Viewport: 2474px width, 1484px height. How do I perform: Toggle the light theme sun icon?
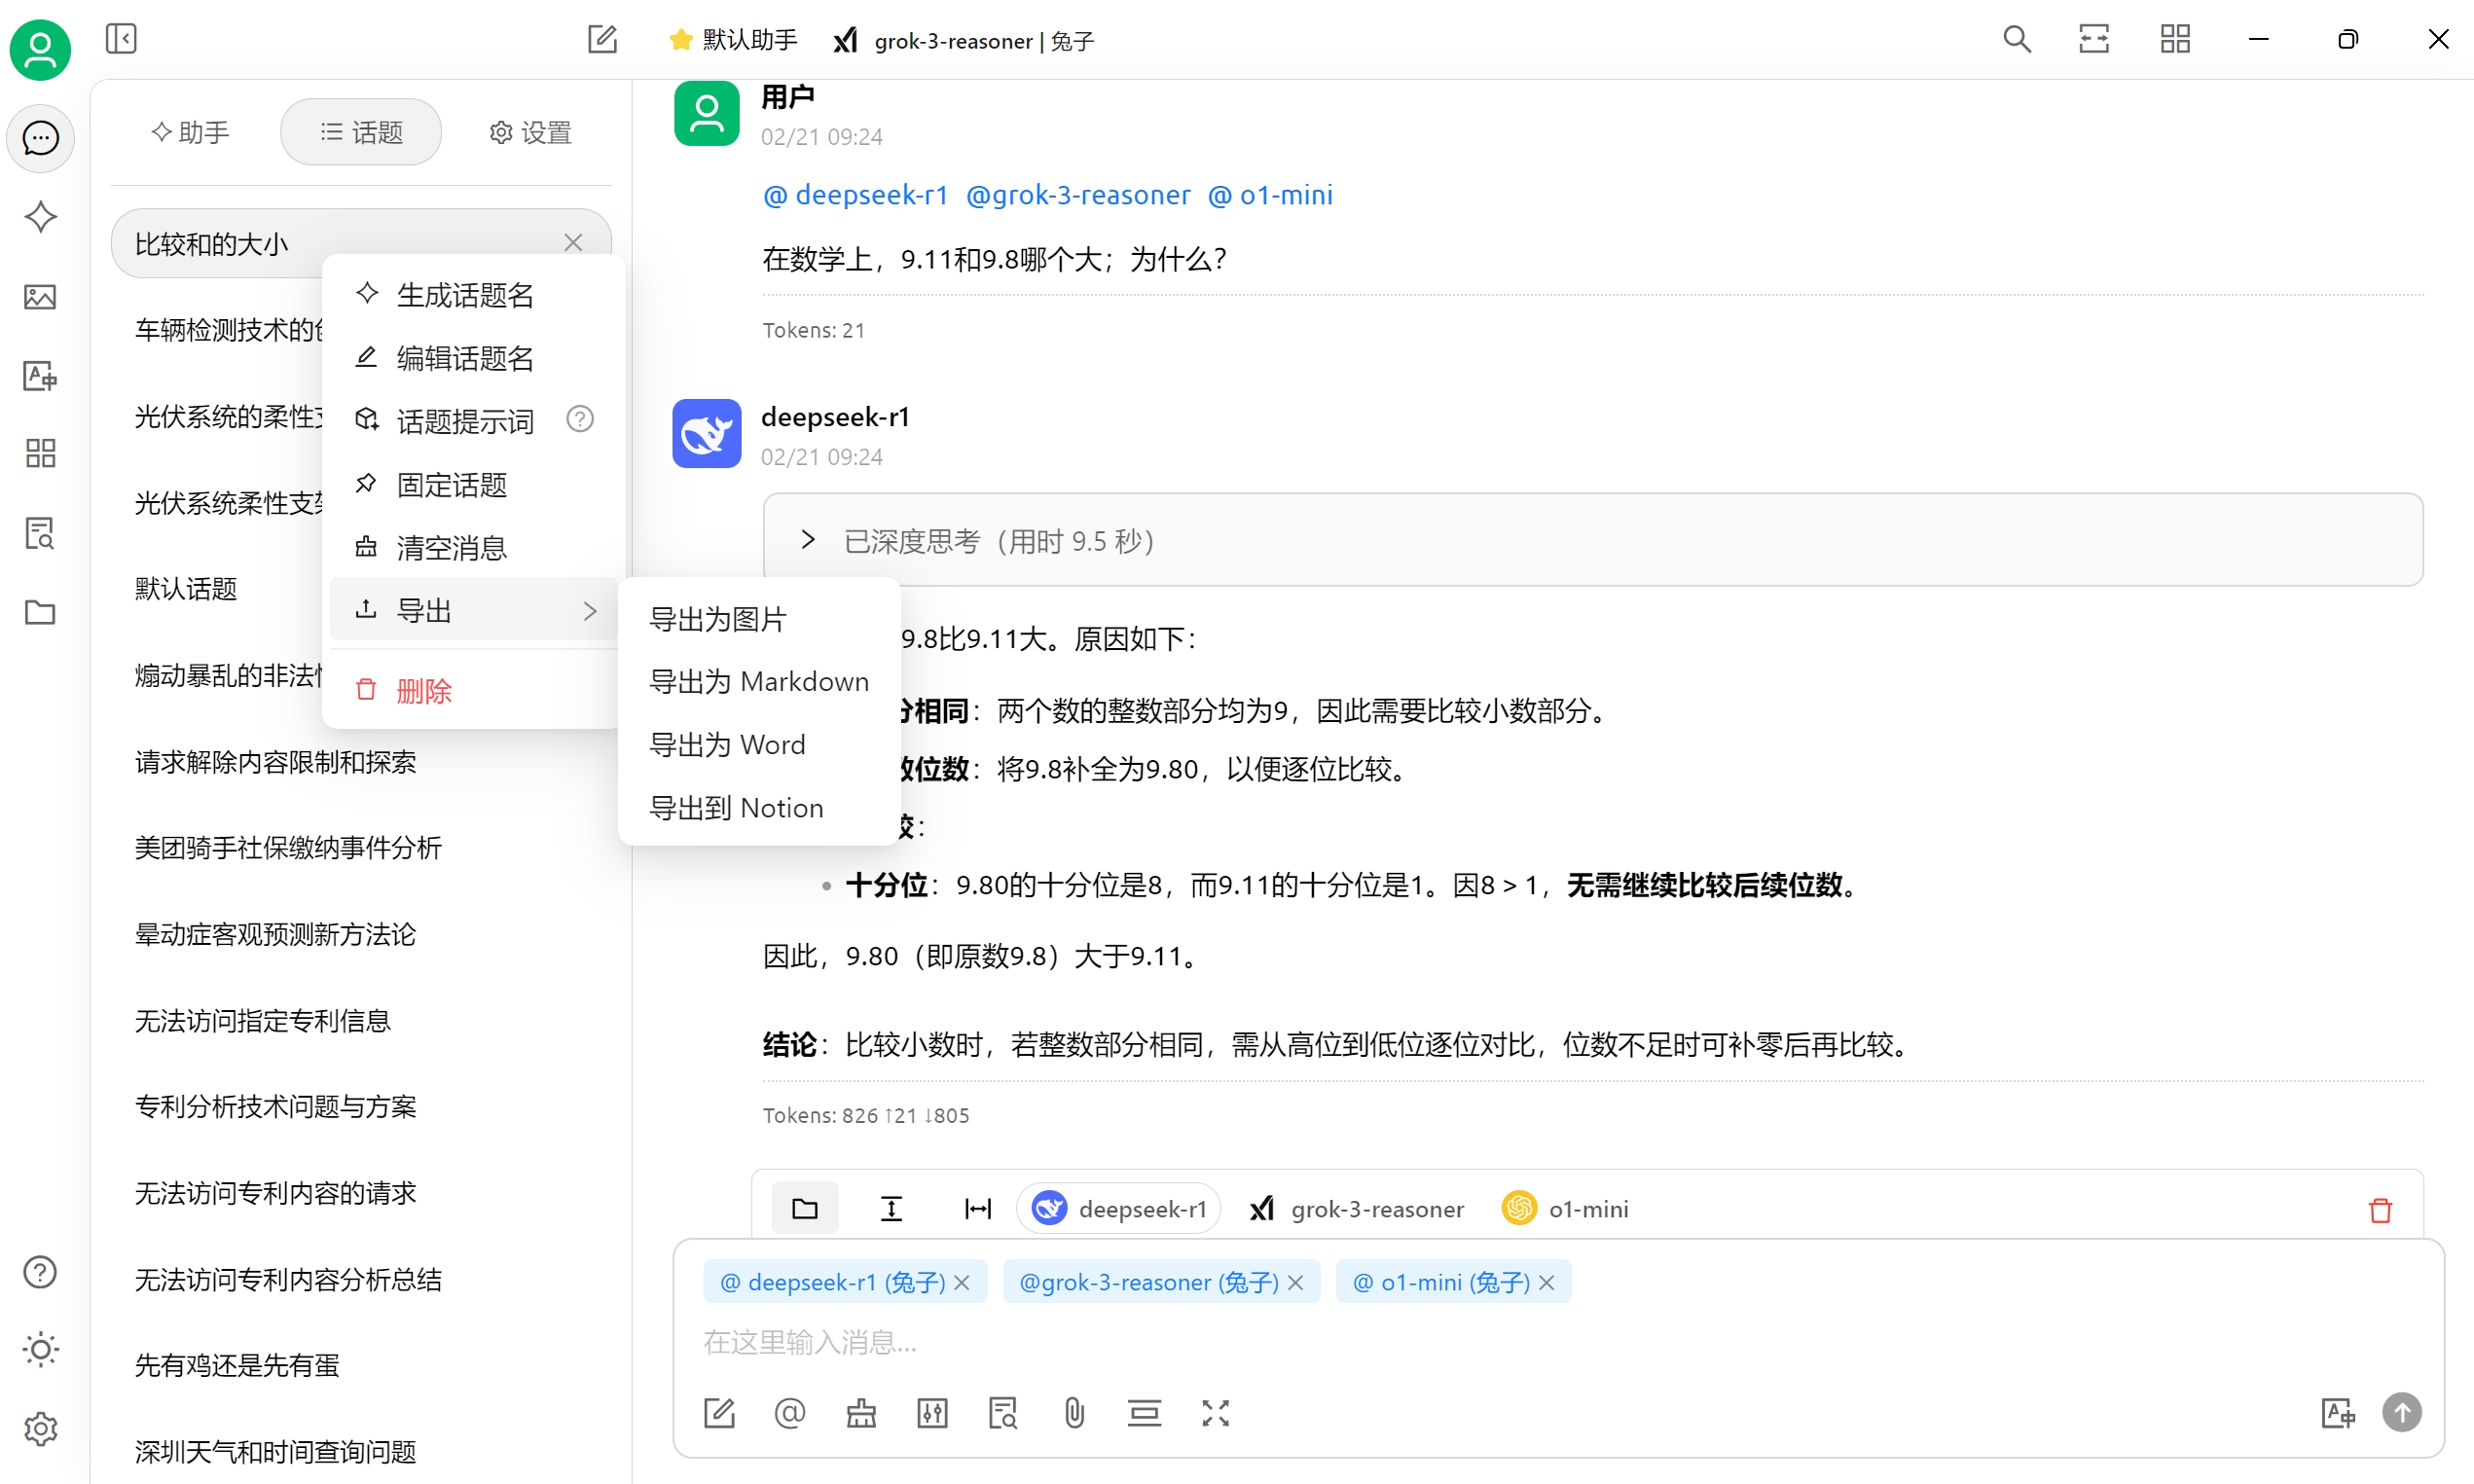(x=40, y=1350)
